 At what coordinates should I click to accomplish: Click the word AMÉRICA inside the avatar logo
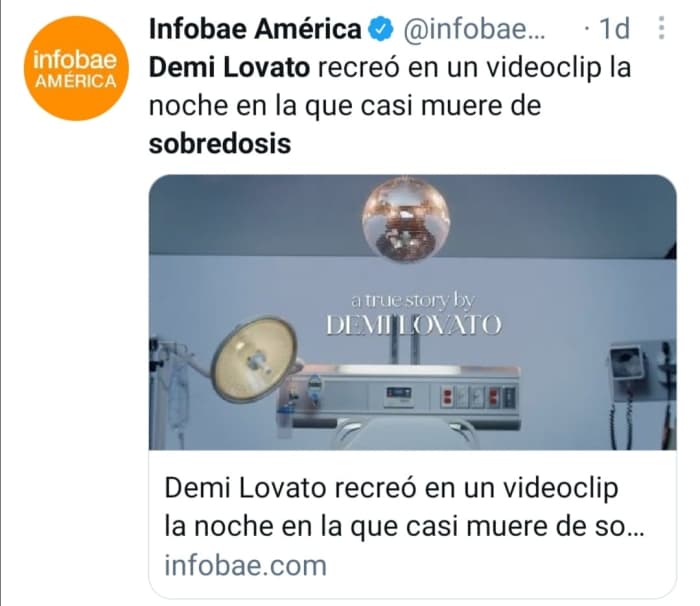click(x=75, y=82)
